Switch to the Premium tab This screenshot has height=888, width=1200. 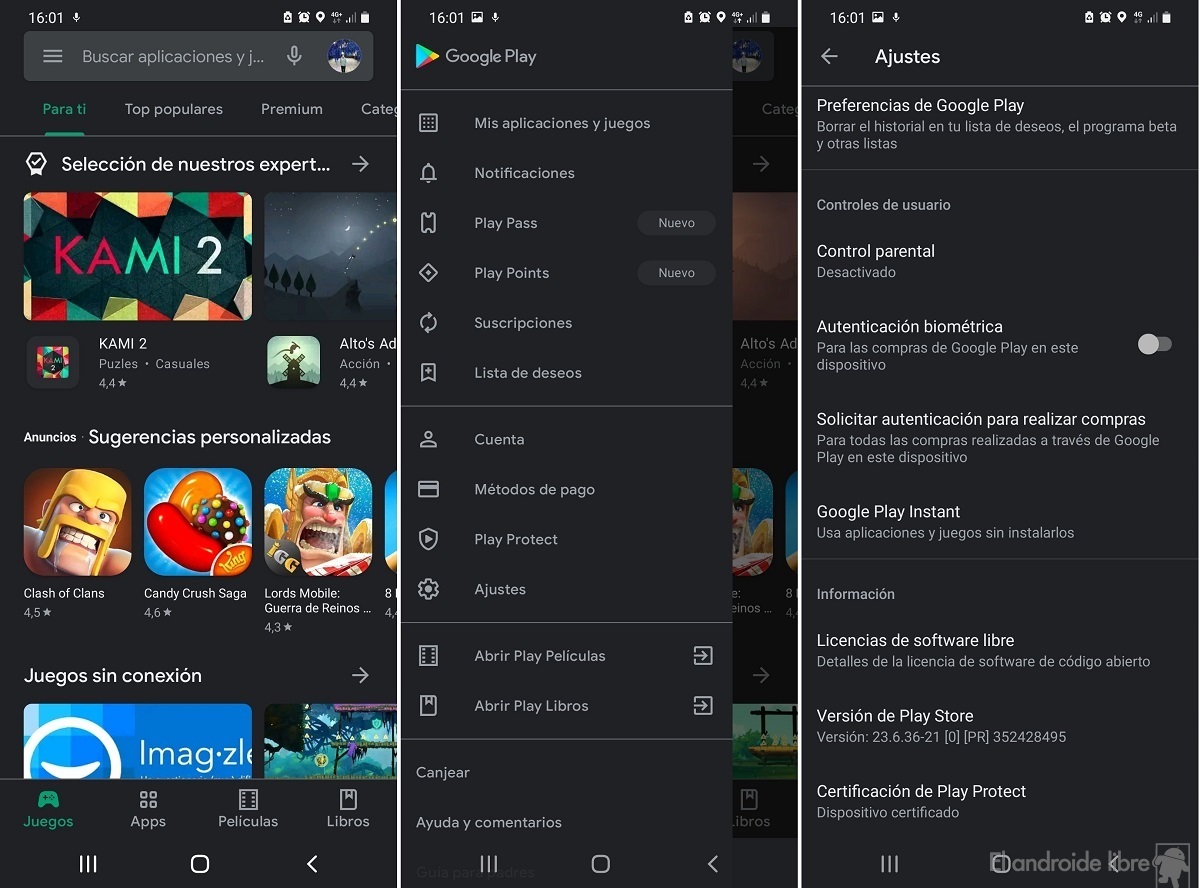tap(292, 109)
